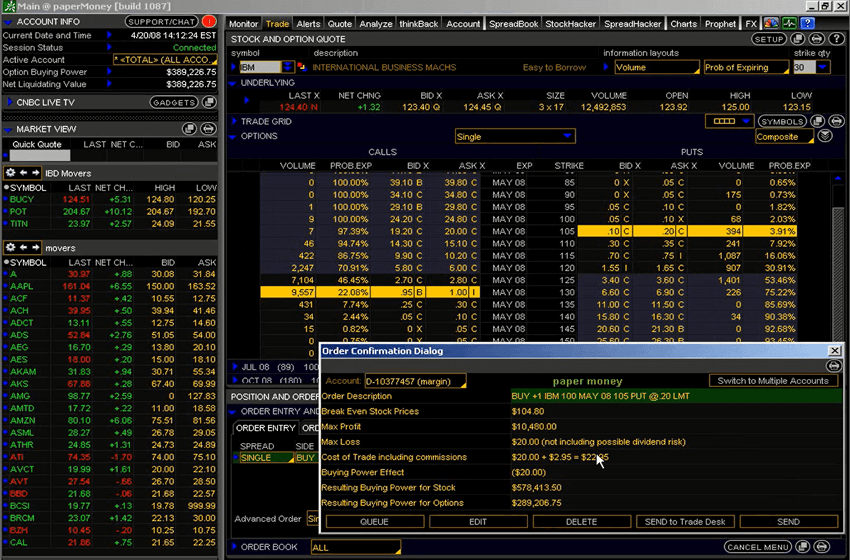Click the SYMBOL column dot in IBD Movers header
Image resolution: width=850 pixels, height=560 pixels.
point(6,188)
